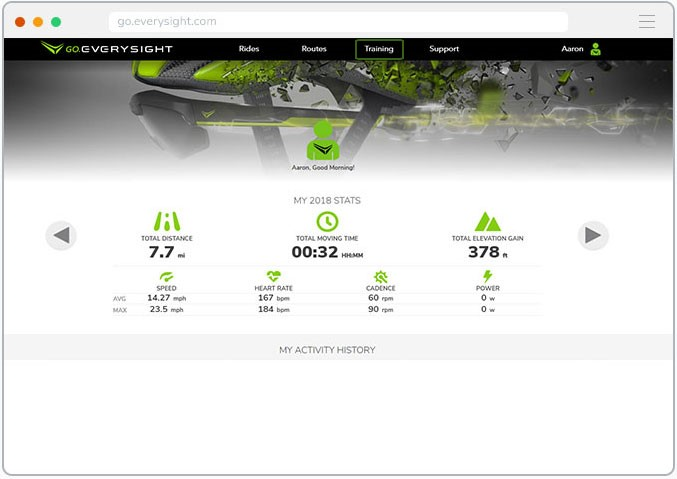Click the orange minimize window button
The height and width of the screenshot is (479, 677).
point(38,22)
